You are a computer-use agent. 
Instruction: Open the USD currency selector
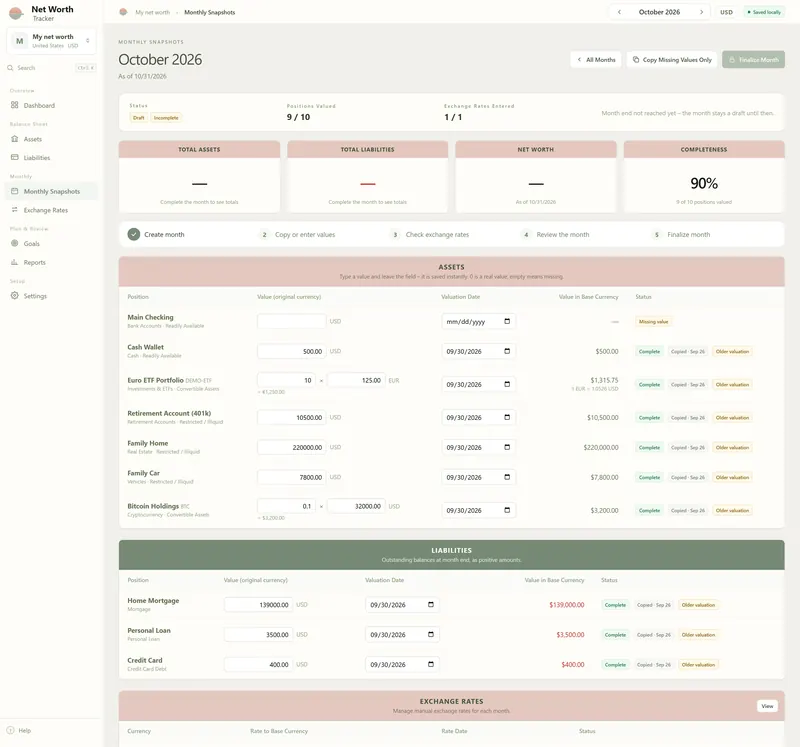point(726,12)
